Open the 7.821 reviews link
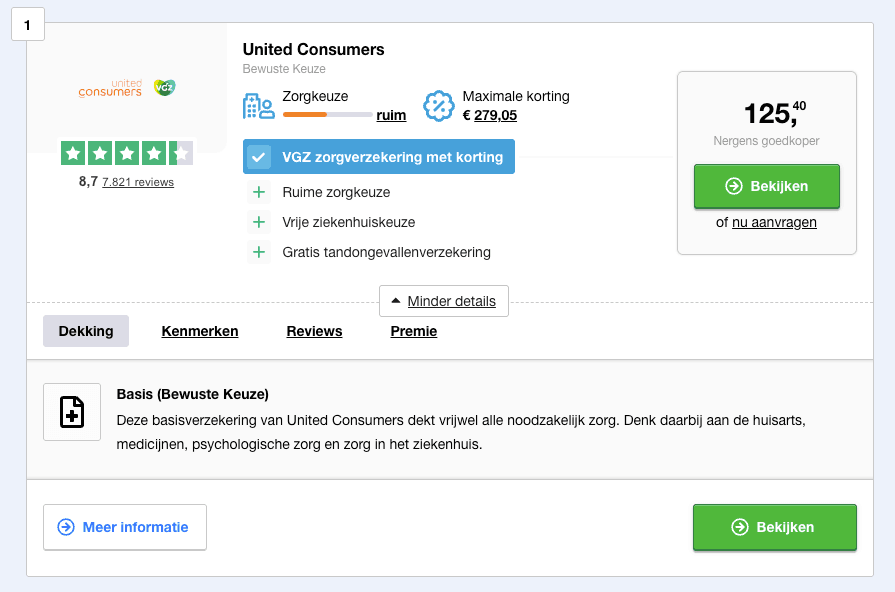 pyautogui.click(x=138, y=182)
